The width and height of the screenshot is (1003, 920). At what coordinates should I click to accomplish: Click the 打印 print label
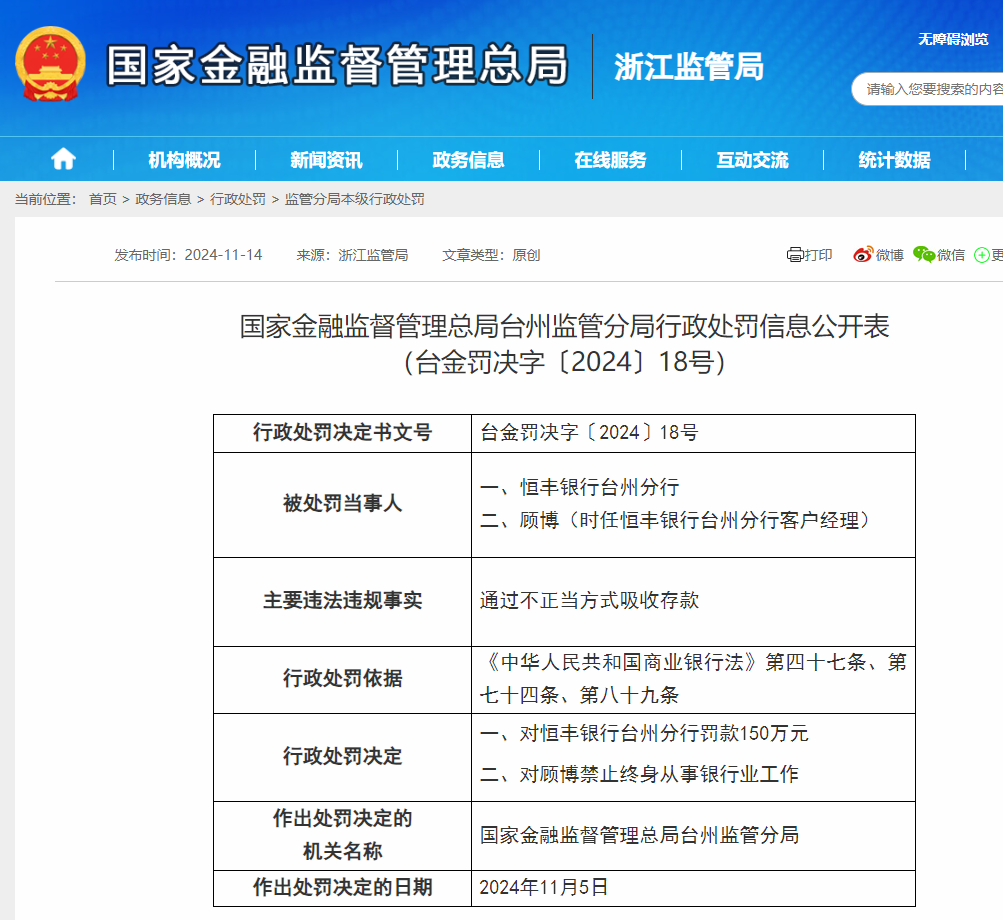(818, 255)
